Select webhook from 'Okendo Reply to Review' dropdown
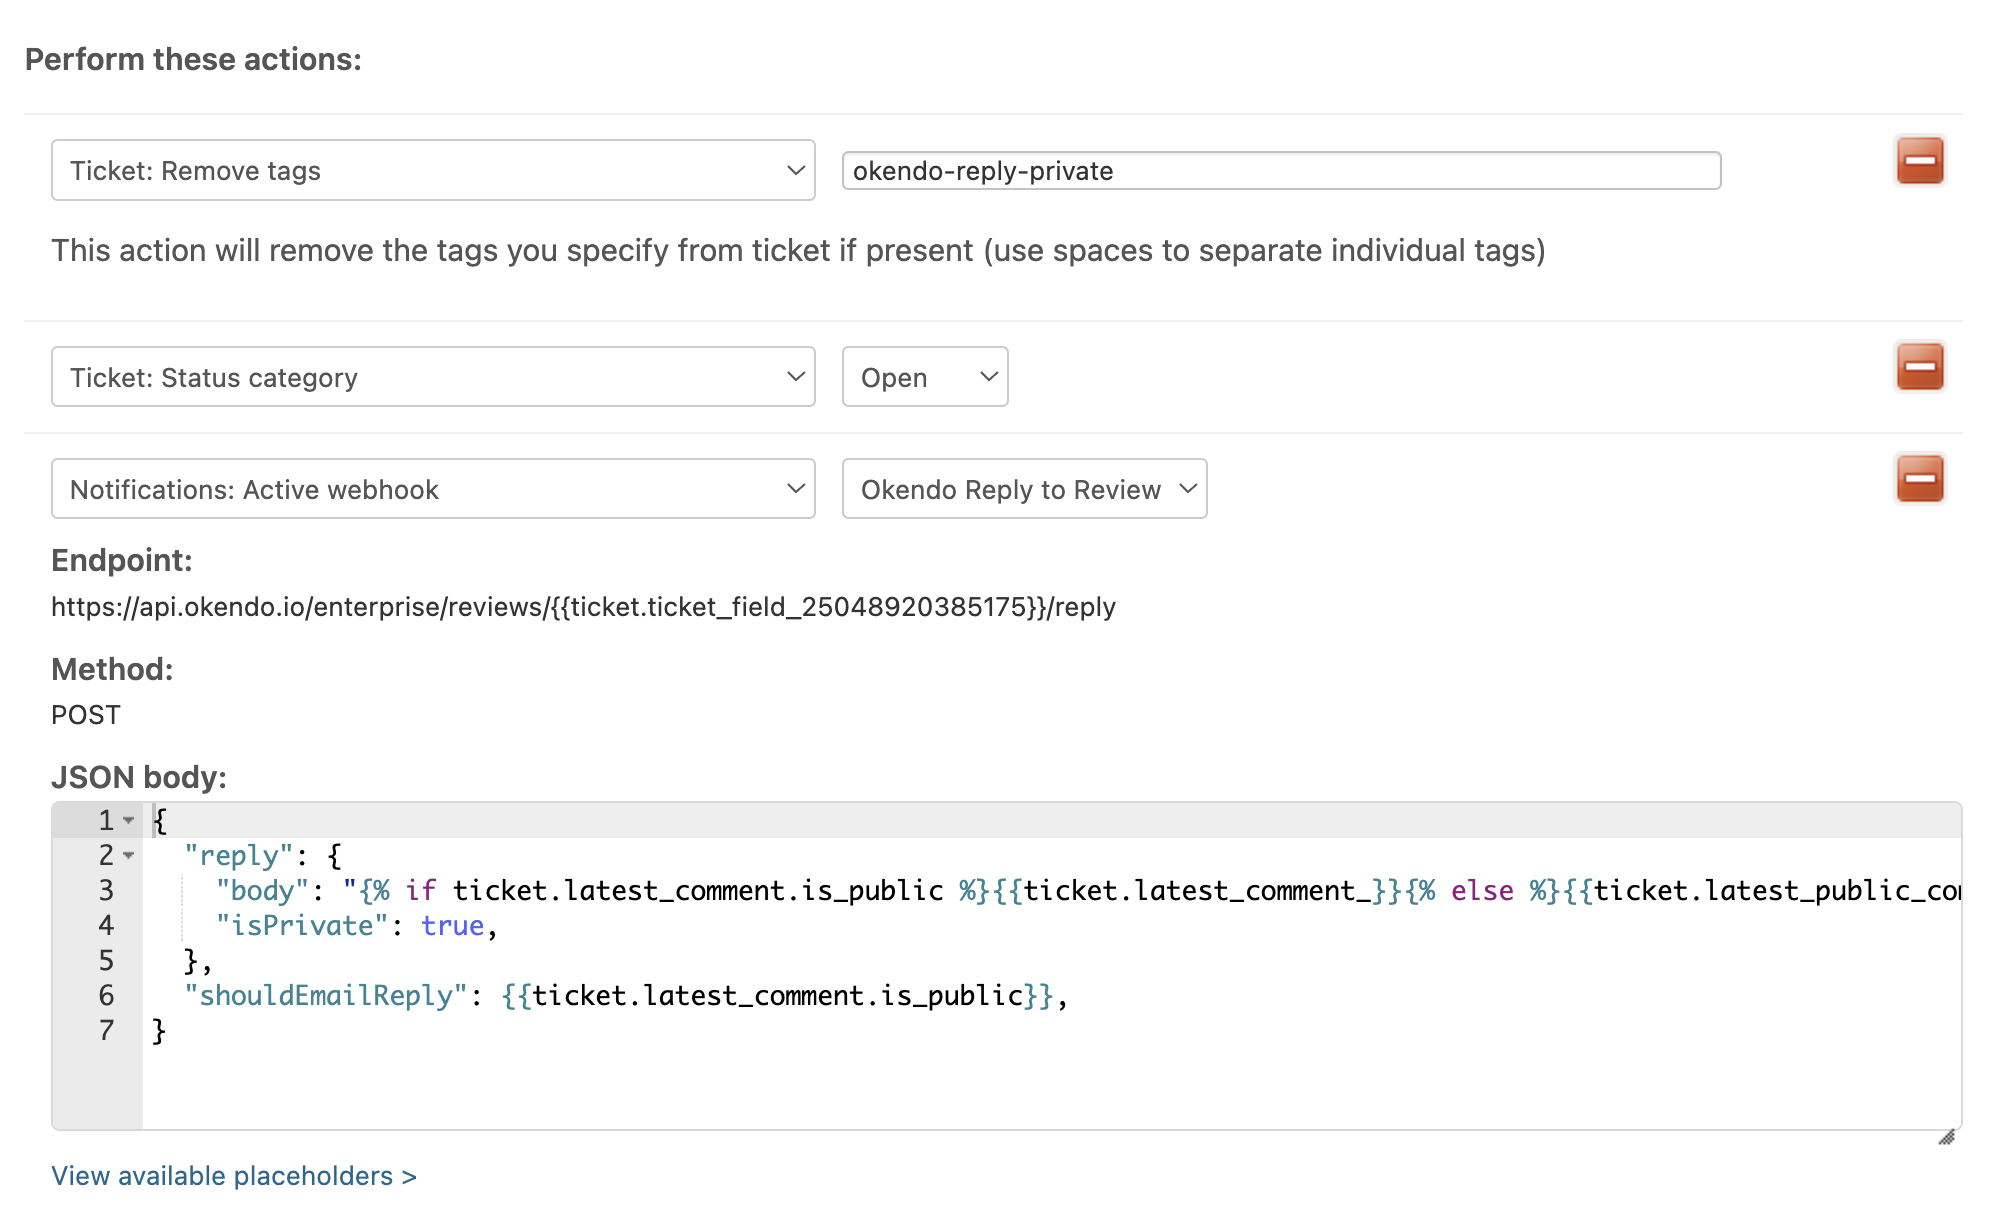Screen dimensions: 1990x1215 [x=1024, y=489]
